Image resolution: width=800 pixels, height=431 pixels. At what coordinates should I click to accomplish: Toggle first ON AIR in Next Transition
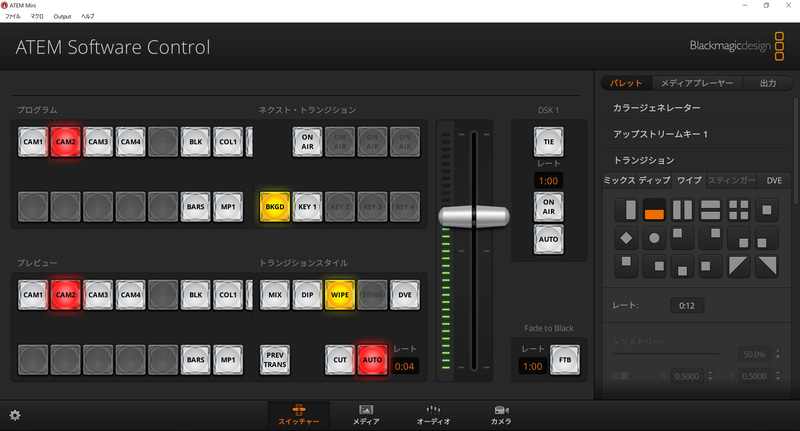(x=307, y=142)
